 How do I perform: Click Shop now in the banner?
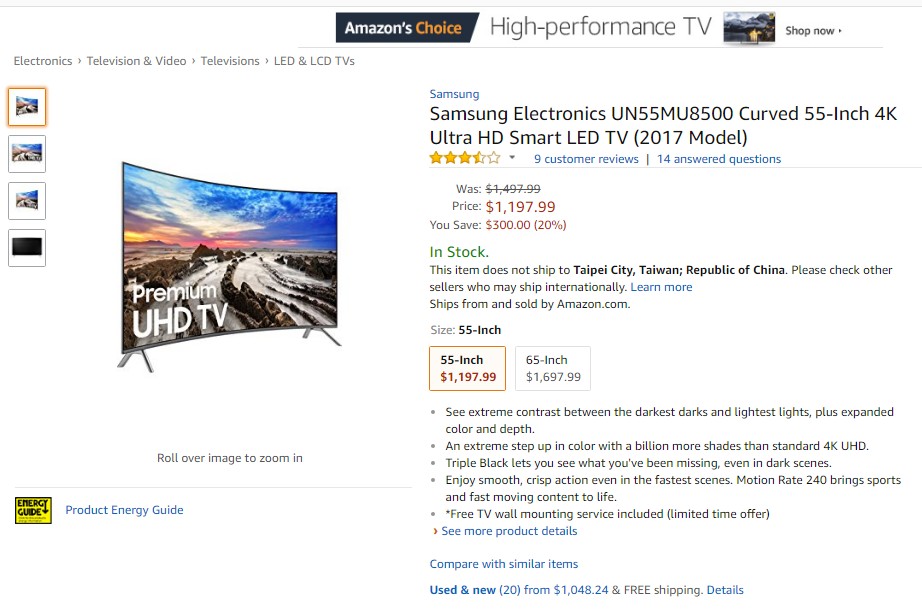pos(813,31)
